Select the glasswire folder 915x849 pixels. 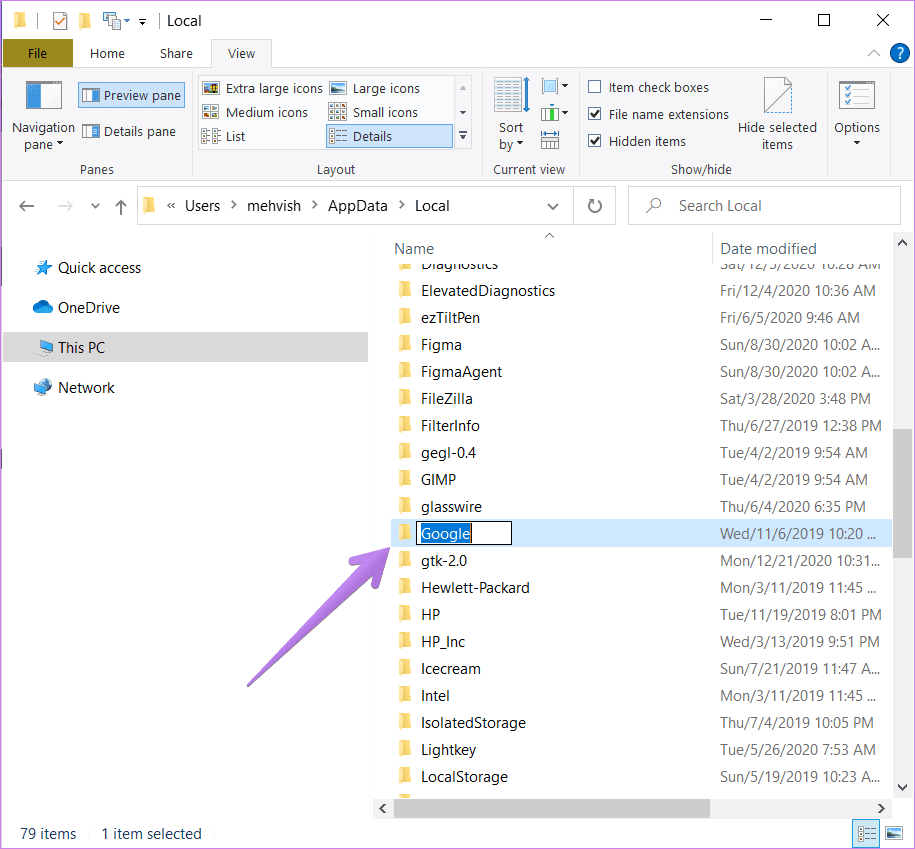tap(451, 506)
